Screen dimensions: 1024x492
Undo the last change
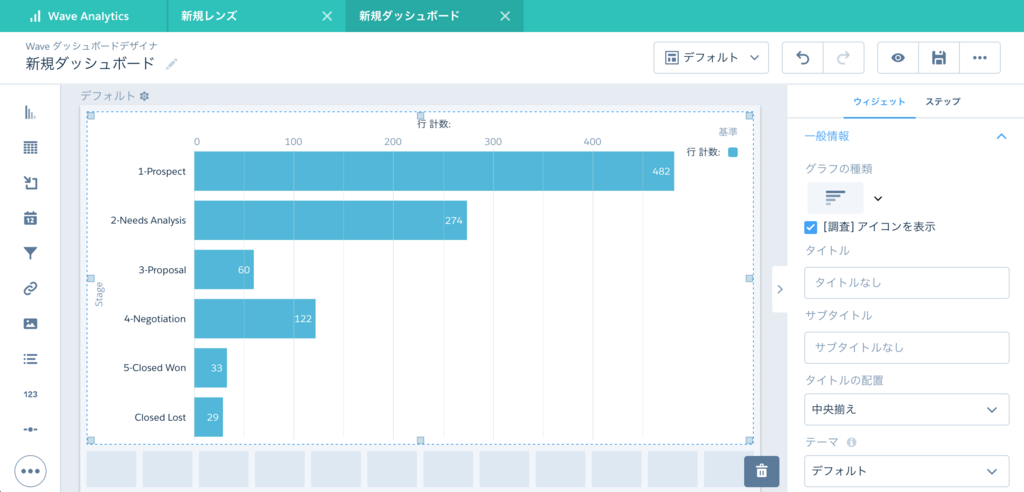803,57
